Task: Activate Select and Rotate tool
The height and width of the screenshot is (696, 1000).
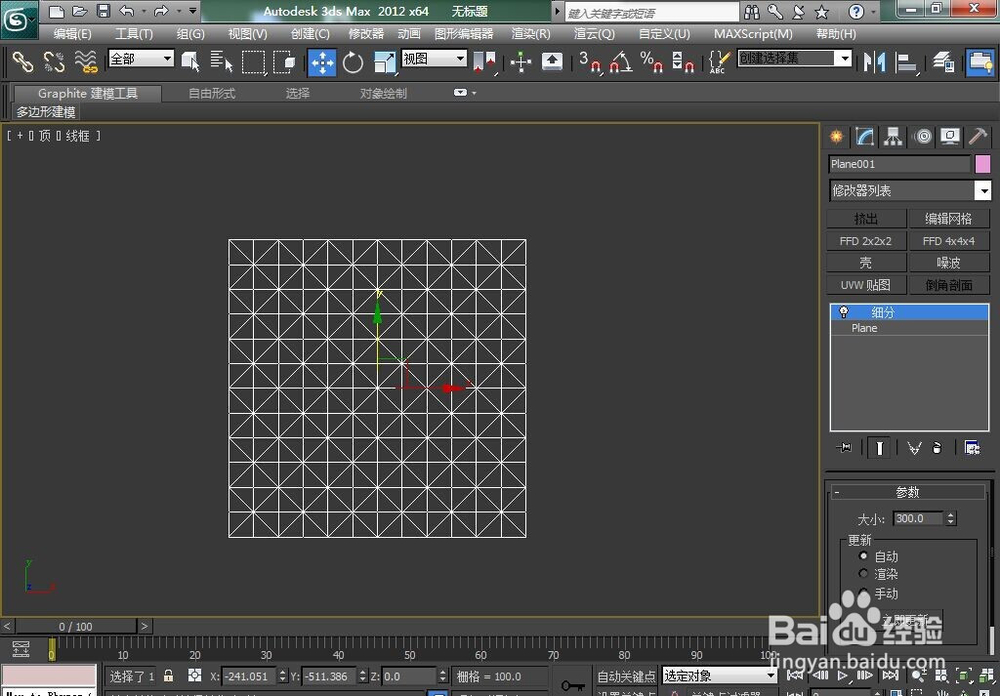Action: [x=353, y=63]
